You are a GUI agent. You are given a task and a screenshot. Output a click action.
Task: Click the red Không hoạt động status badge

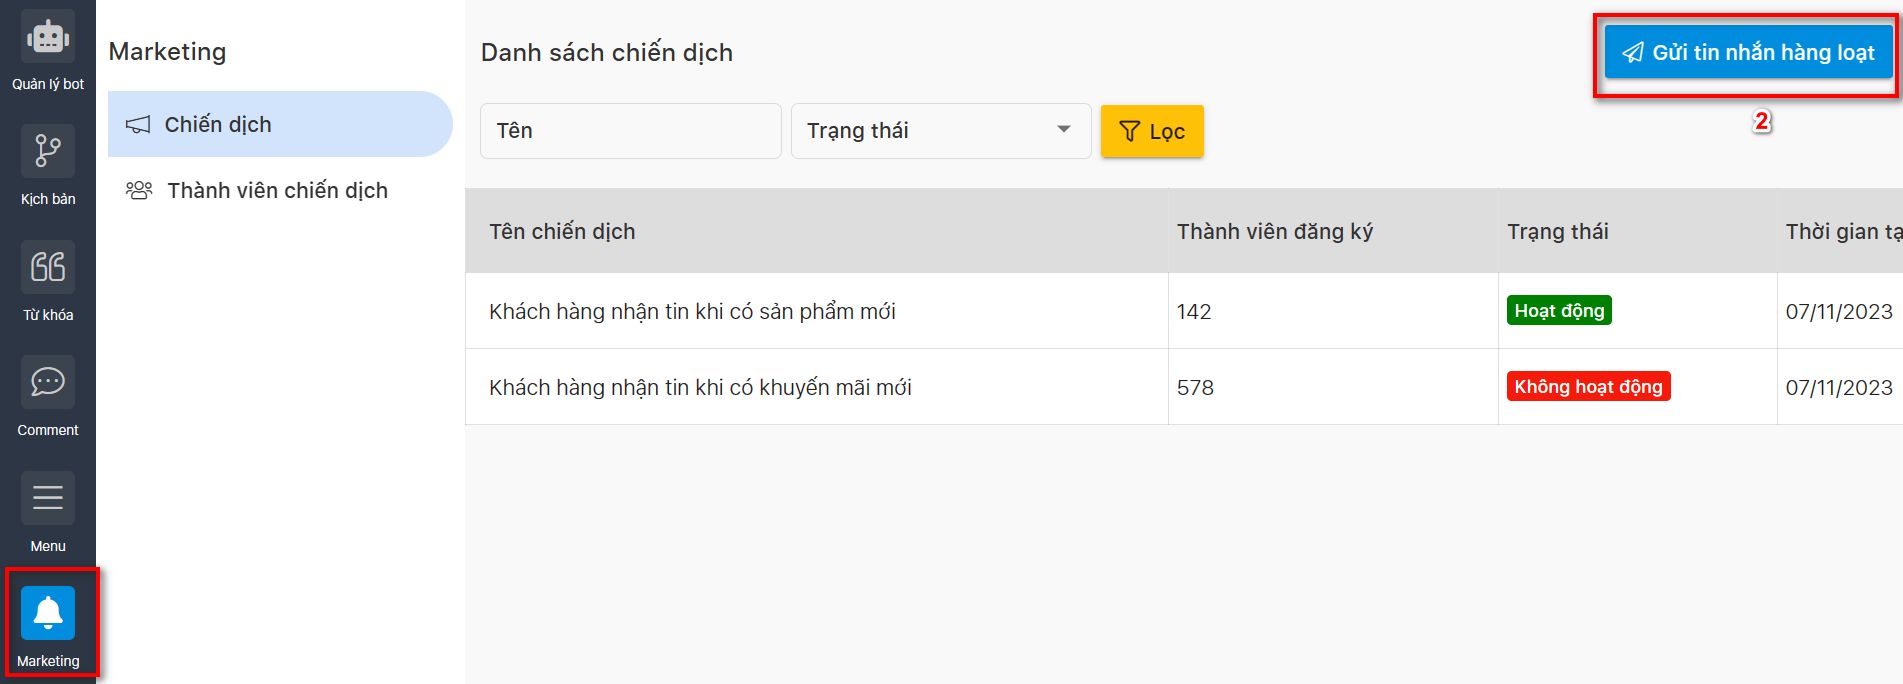[1587, 387]
